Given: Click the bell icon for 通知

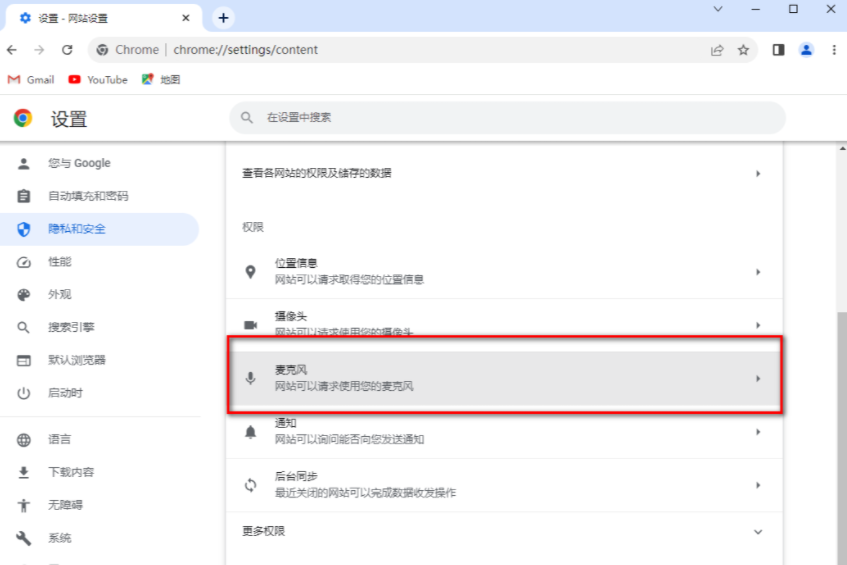Looking at the screenshot, I should [250, 432].
